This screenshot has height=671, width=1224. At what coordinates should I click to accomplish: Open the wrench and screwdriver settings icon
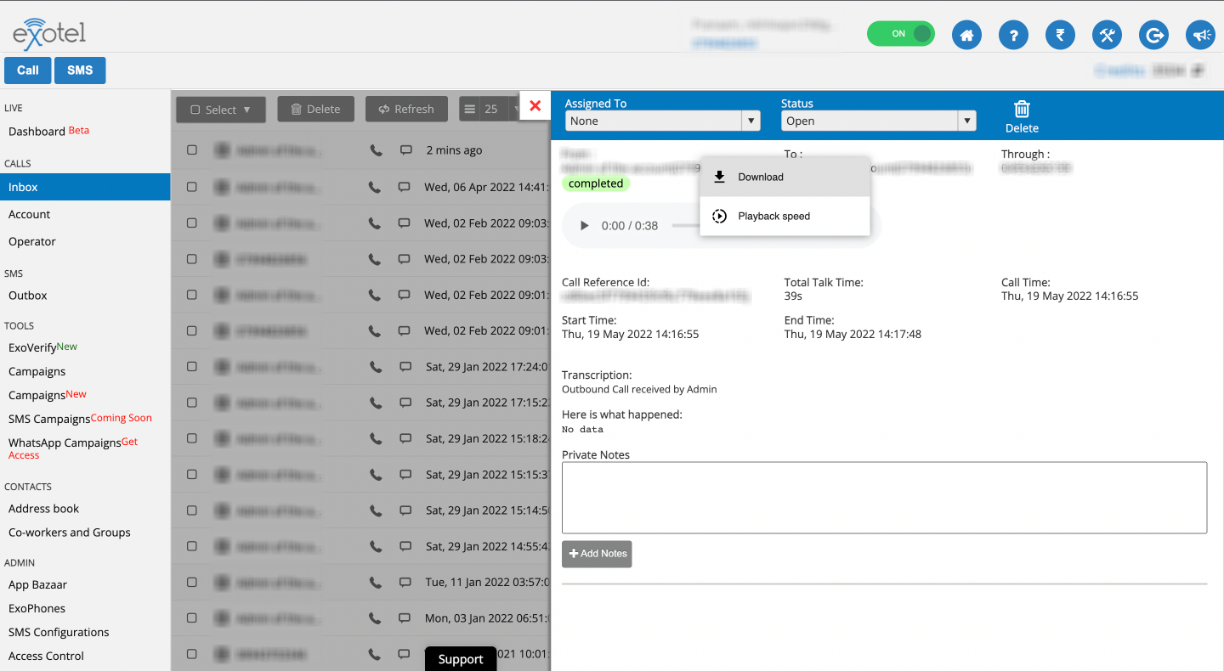(x=1107, y=35)
